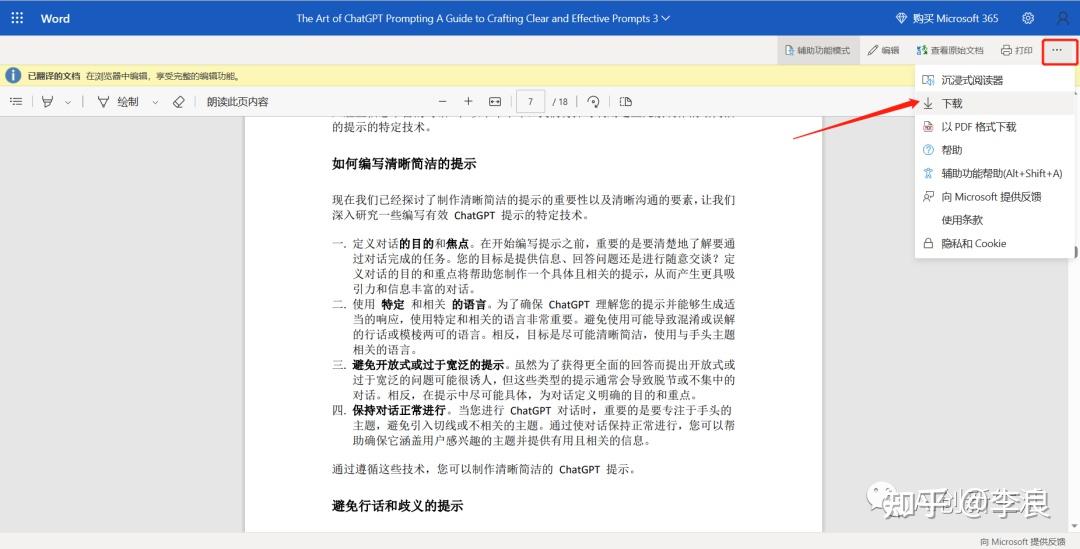
Task: Expand the document title dropdown chevron
Action: pos(665,19)
